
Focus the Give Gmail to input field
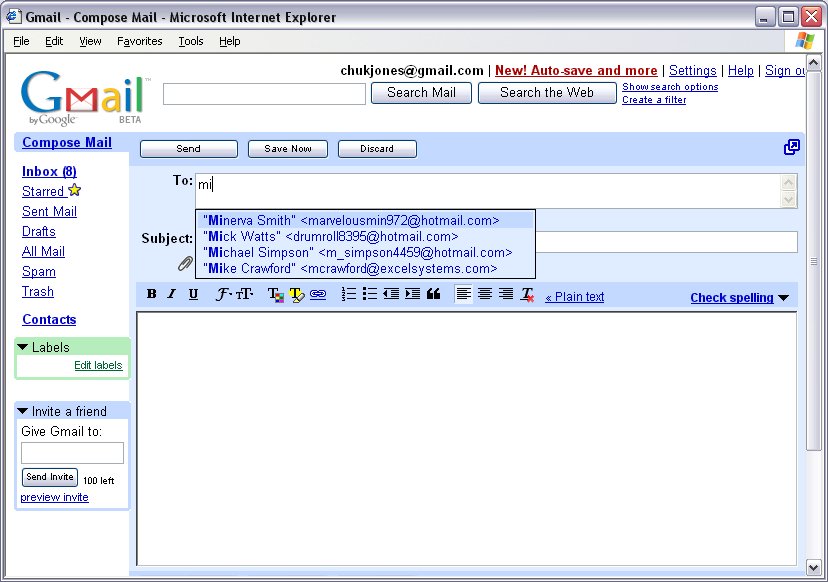pos(72,453)
